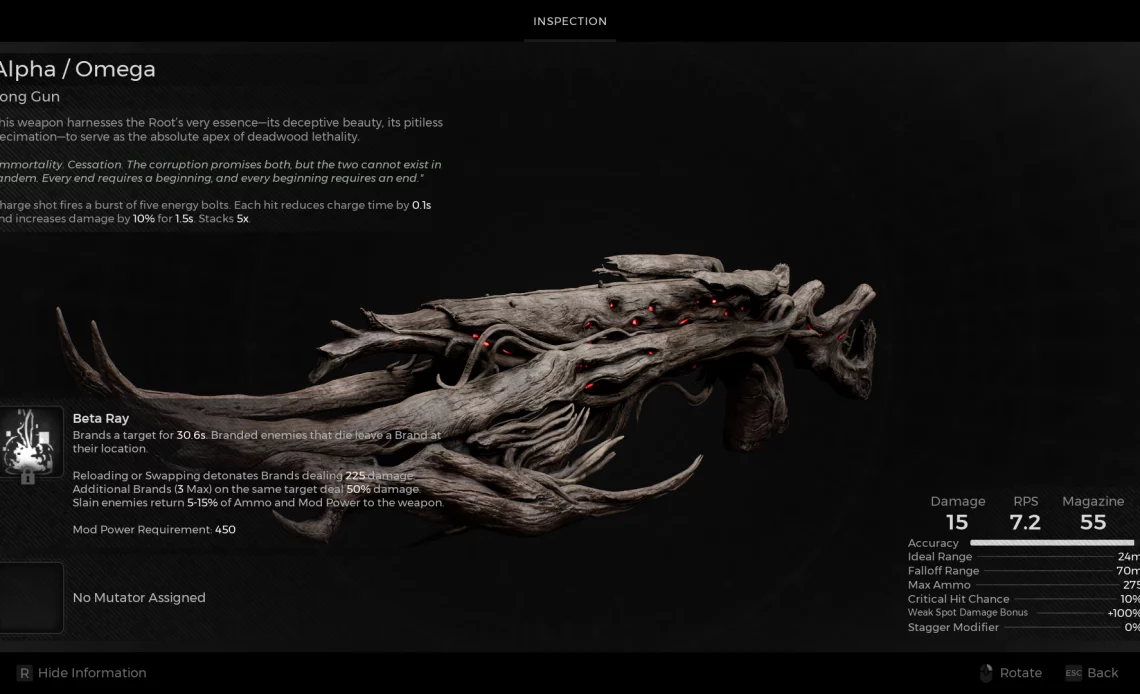Click the Alpha / Omega weapon title
This screenshot has width=1140, height=694.
(76, 69)
